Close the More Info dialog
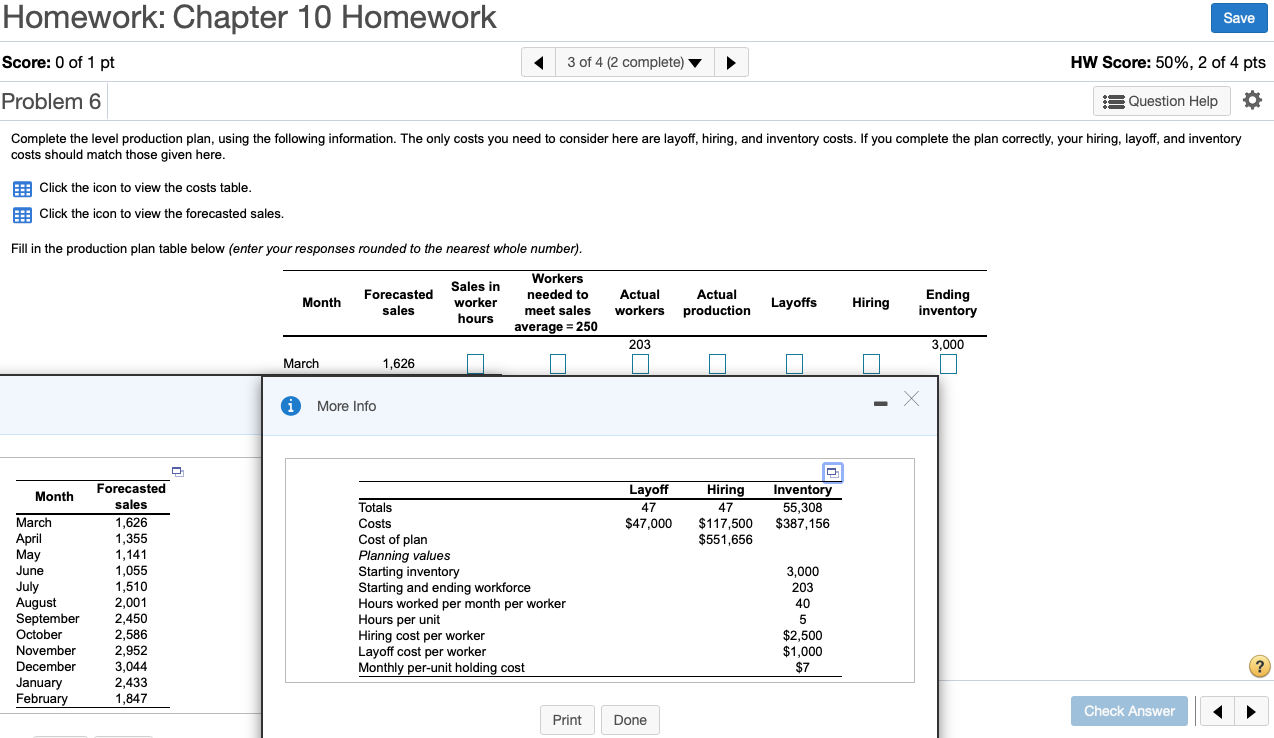 911,399
